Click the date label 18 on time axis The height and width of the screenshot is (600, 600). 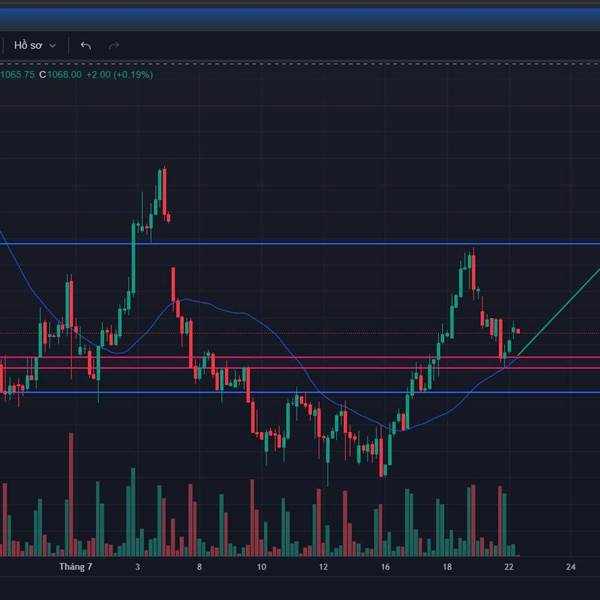(447, 567)
